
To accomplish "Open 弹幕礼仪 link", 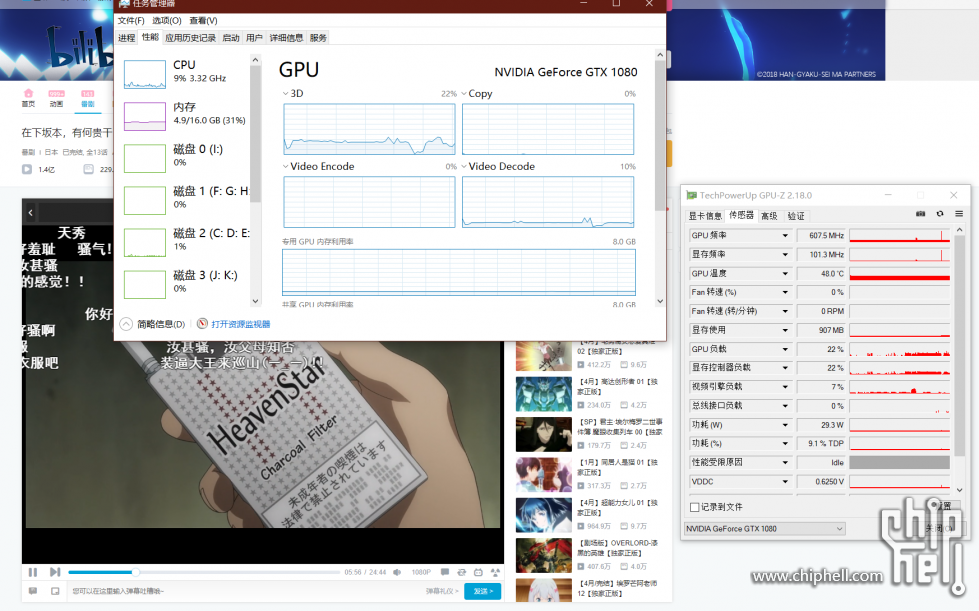I will click(x=442, y=591).
